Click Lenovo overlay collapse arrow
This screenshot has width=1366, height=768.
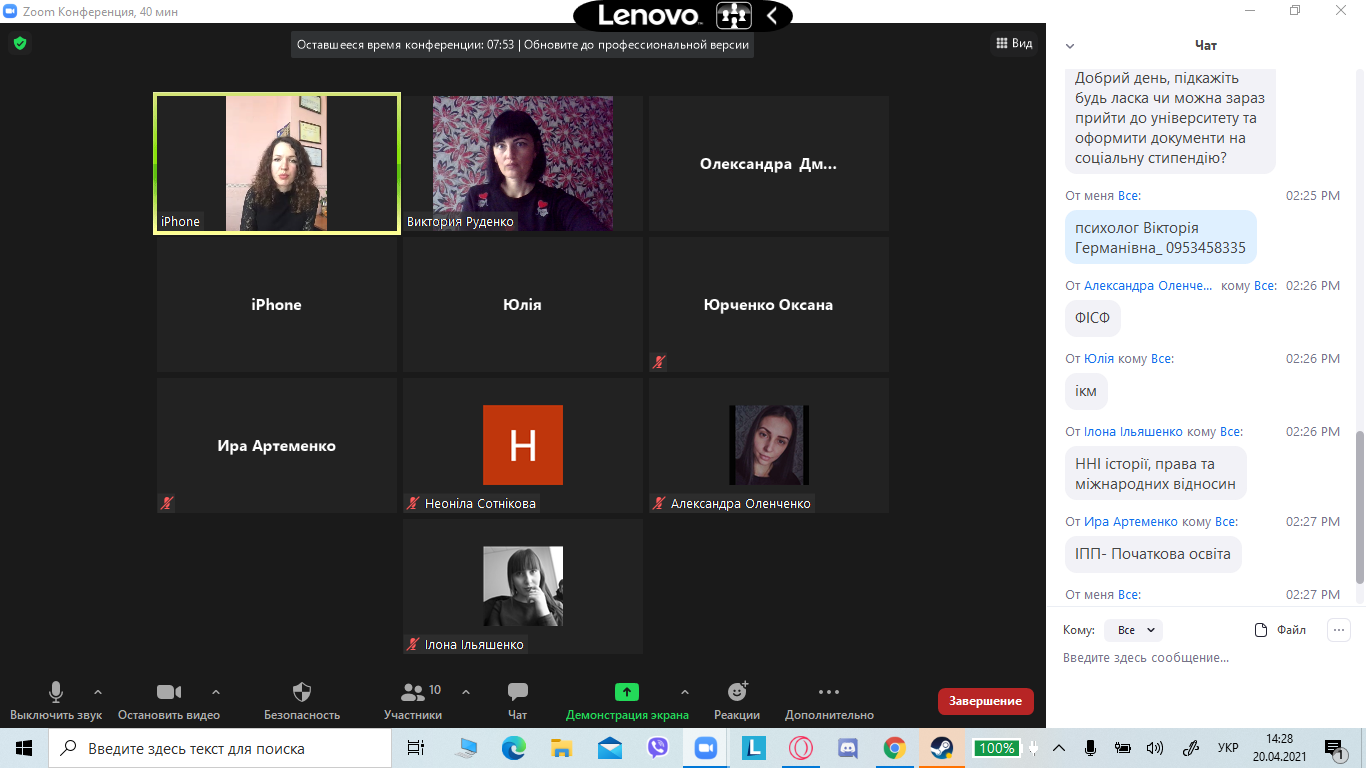pos(772,16)
